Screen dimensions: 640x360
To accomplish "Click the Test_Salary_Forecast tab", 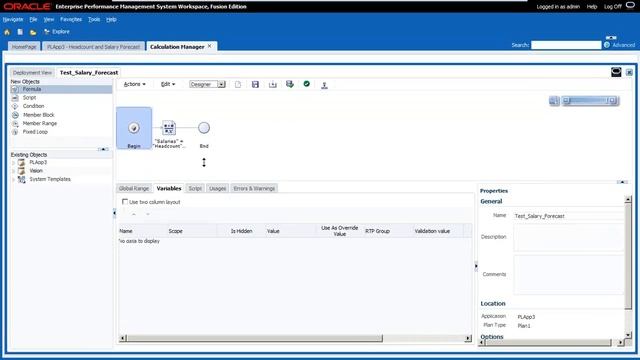I will pyautogui.click(x=89, y=73).
